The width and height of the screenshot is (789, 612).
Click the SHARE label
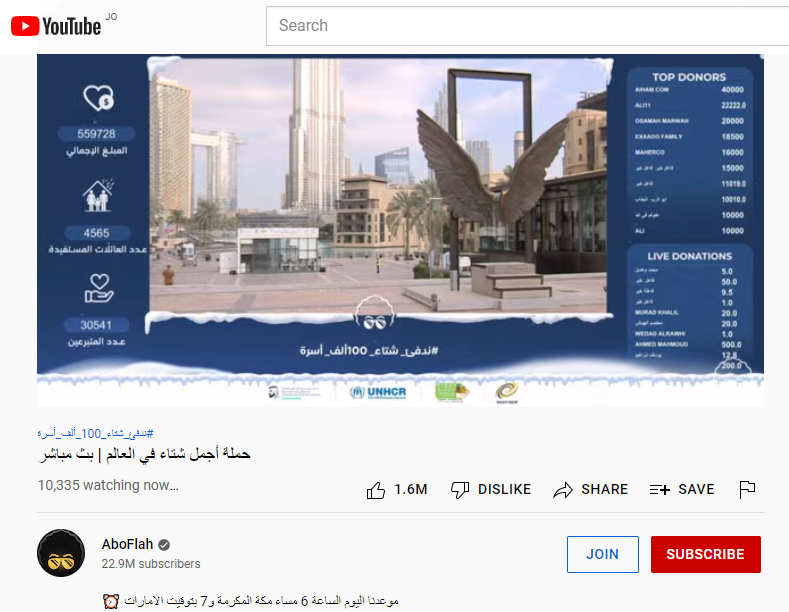click(604, 489)
